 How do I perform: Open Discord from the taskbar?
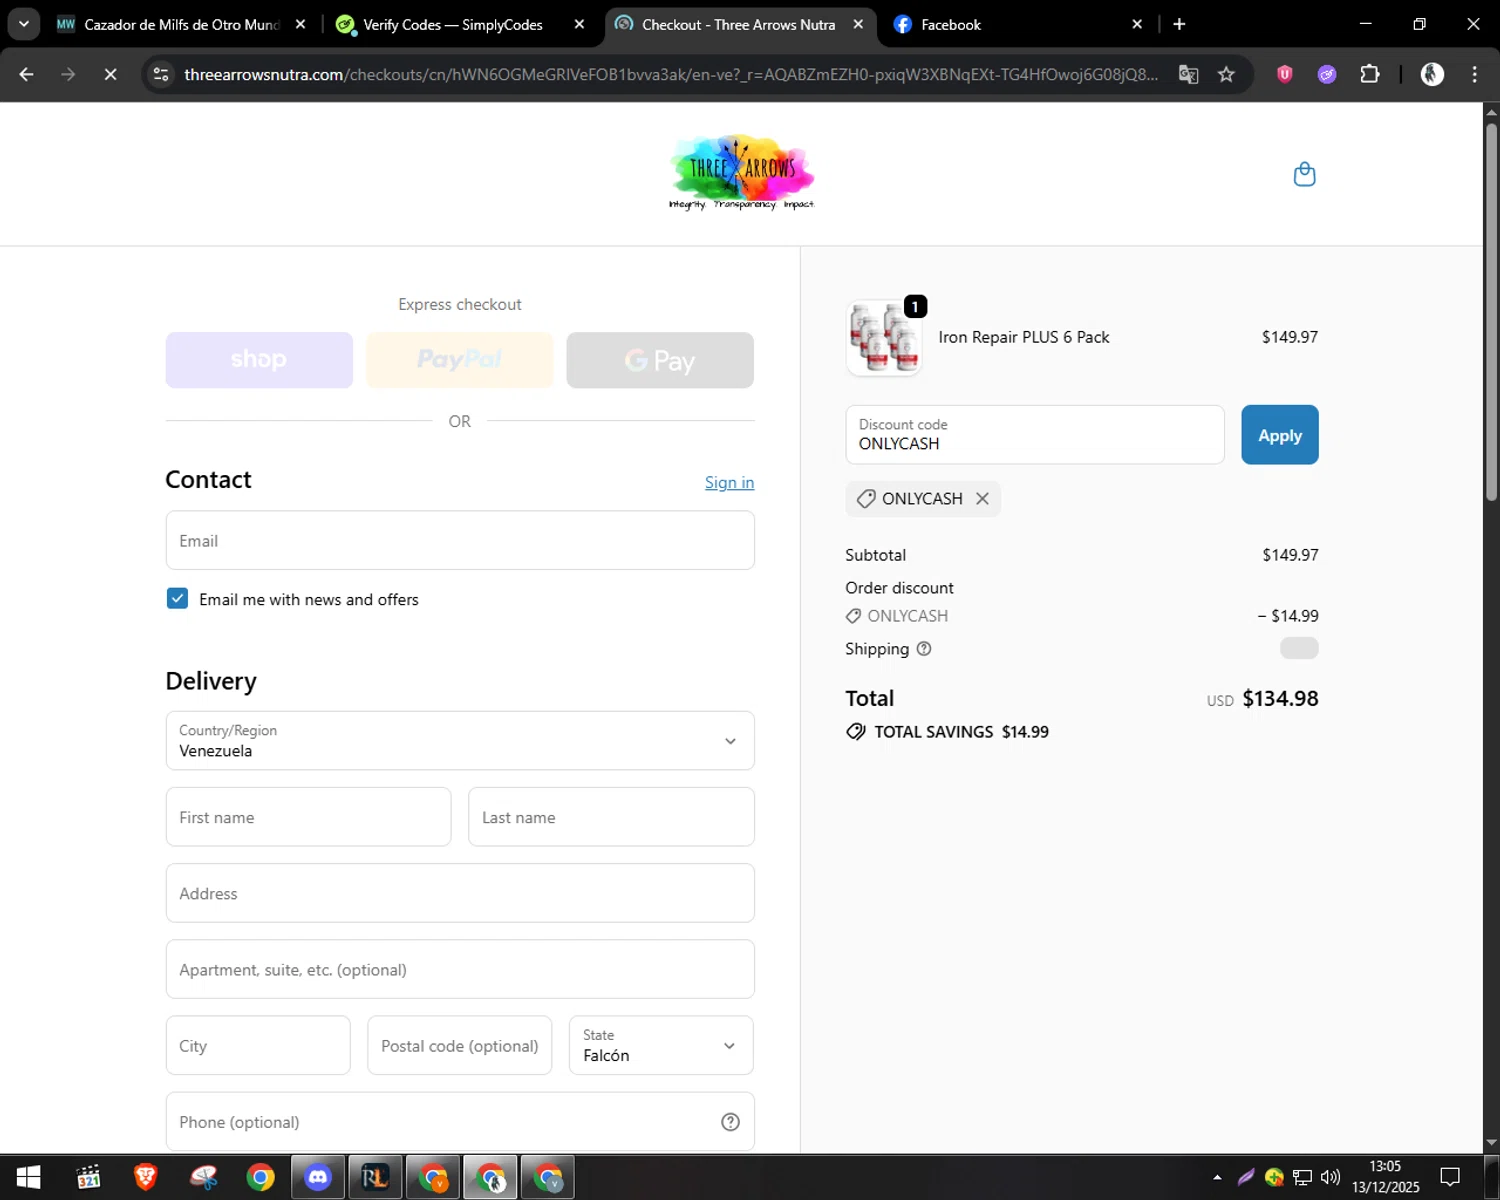318,1178
